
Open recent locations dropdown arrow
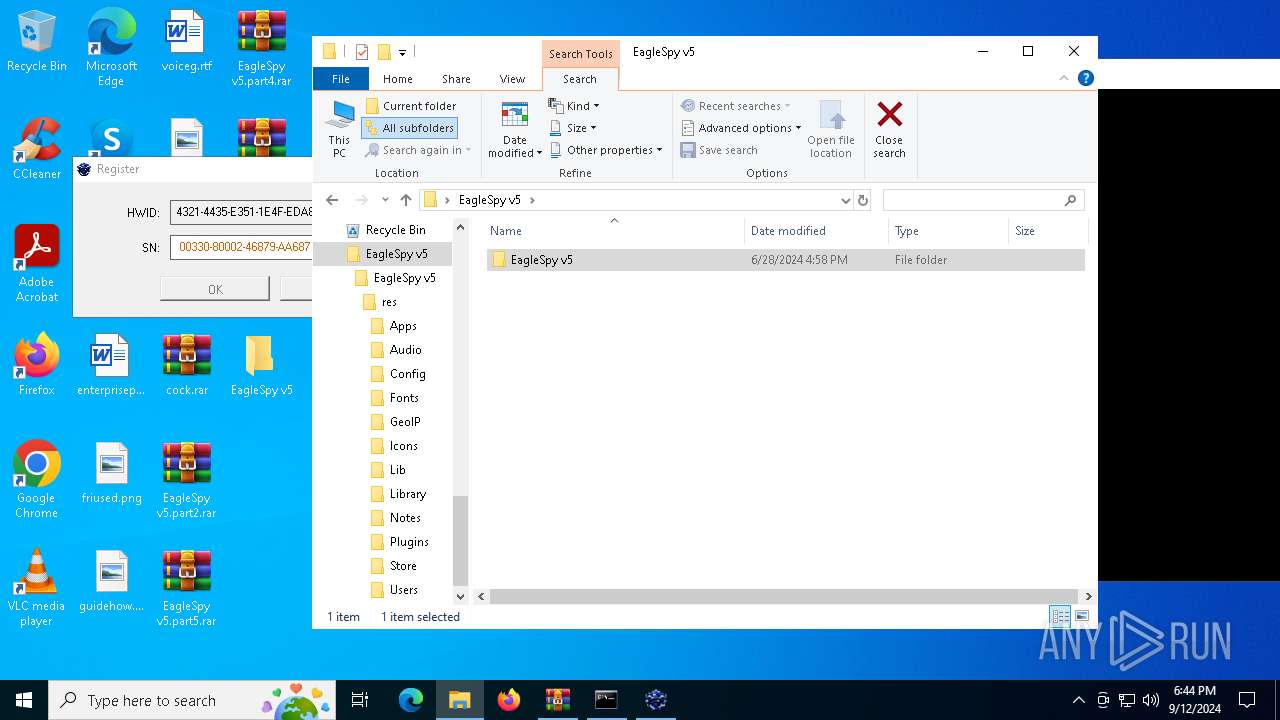click(x=385, y=200)
